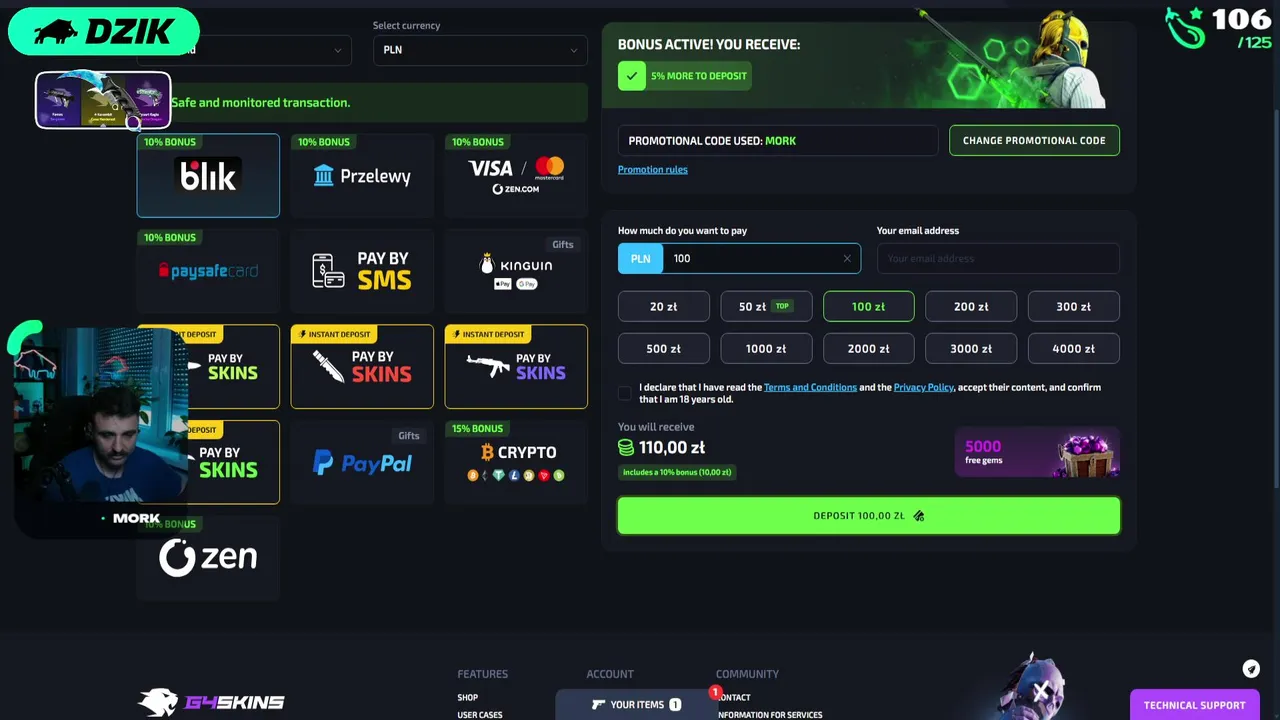Select the 1000 zł amount

tap(766, 349)
